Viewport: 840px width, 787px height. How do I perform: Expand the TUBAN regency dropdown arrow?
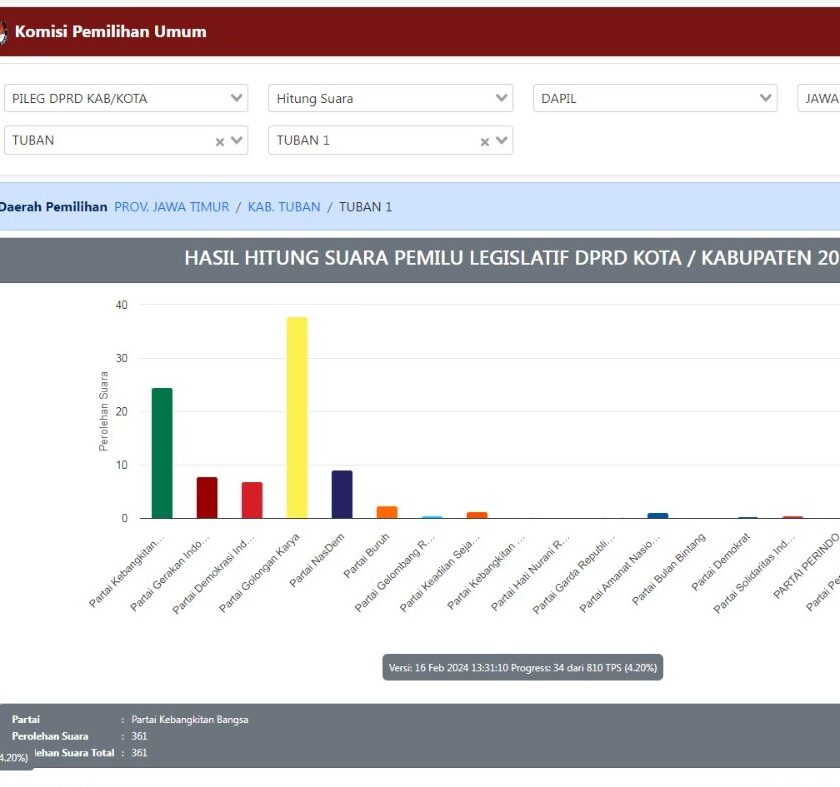pos(237,140)
